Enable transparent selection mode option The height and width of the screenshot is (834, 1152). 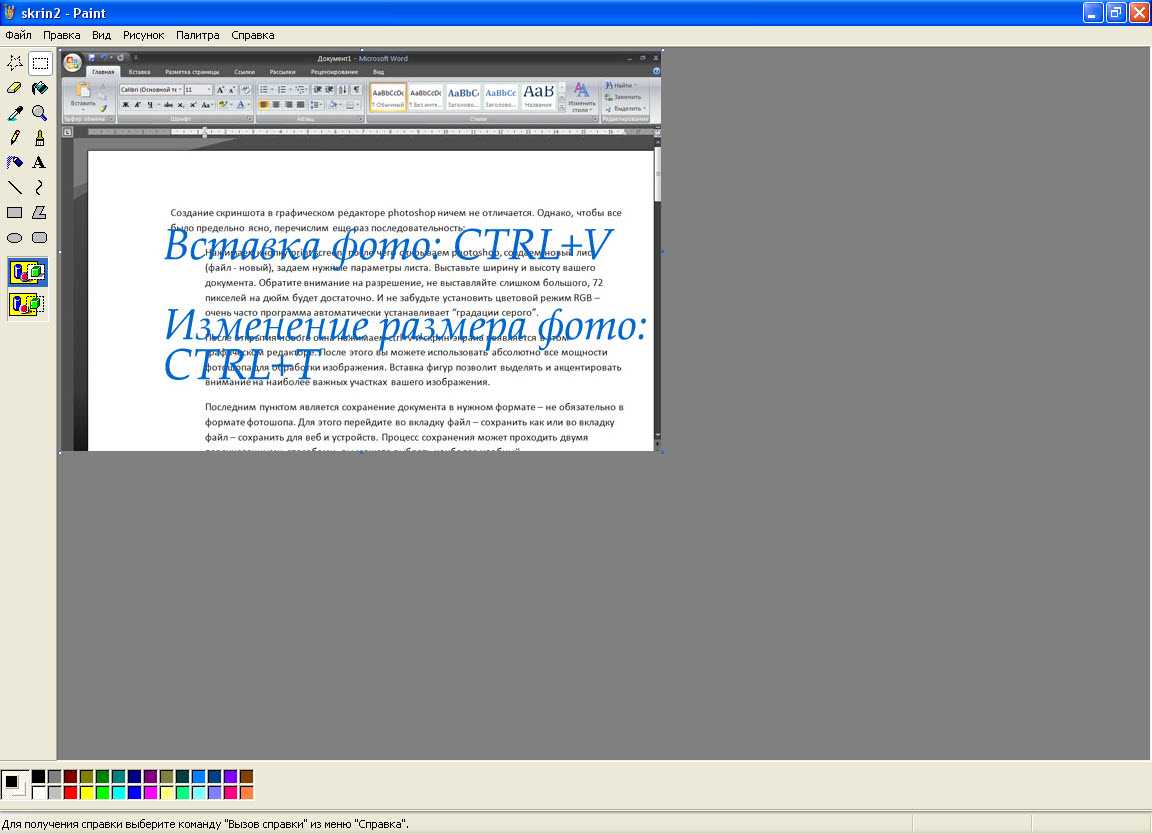(28, 303)
